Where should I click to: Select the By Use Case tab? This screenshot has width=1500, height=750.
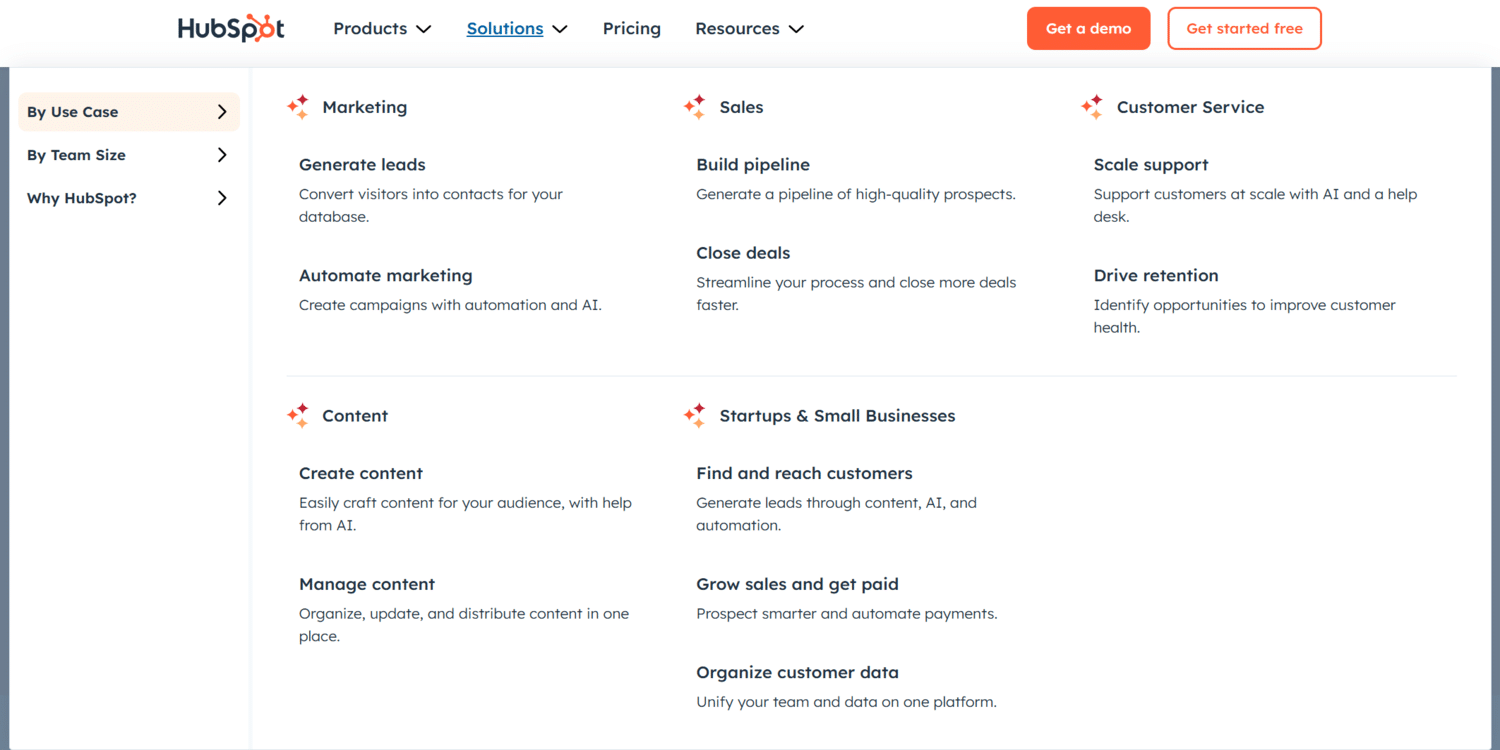(129, 112)
